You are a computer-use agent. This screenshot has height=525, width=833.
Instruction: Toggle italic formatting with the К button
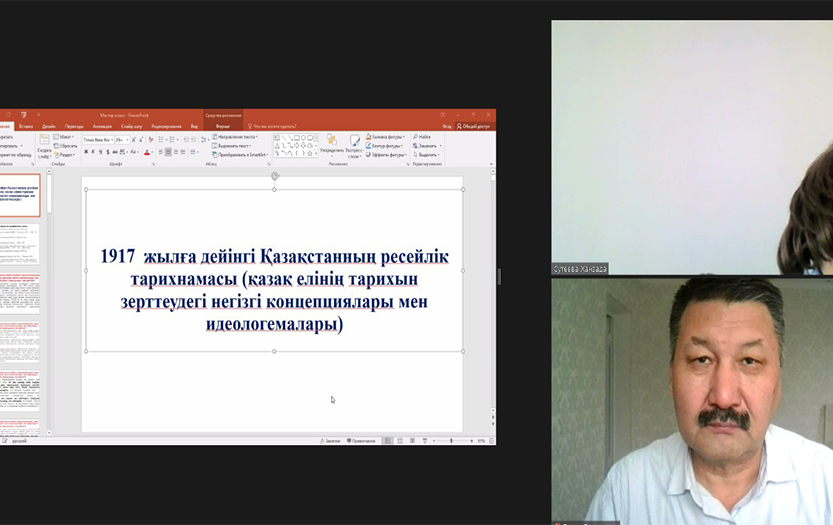click(93, 152)
